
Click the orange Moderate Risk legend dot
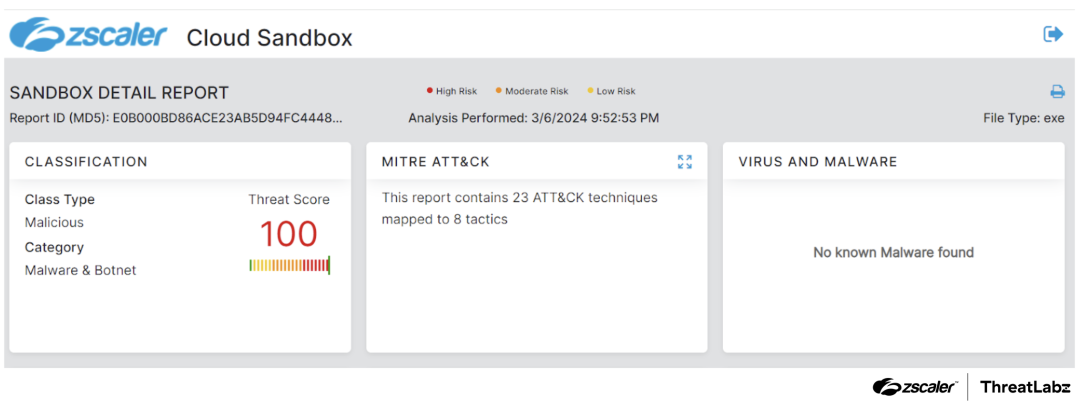[x=498, y=91]
